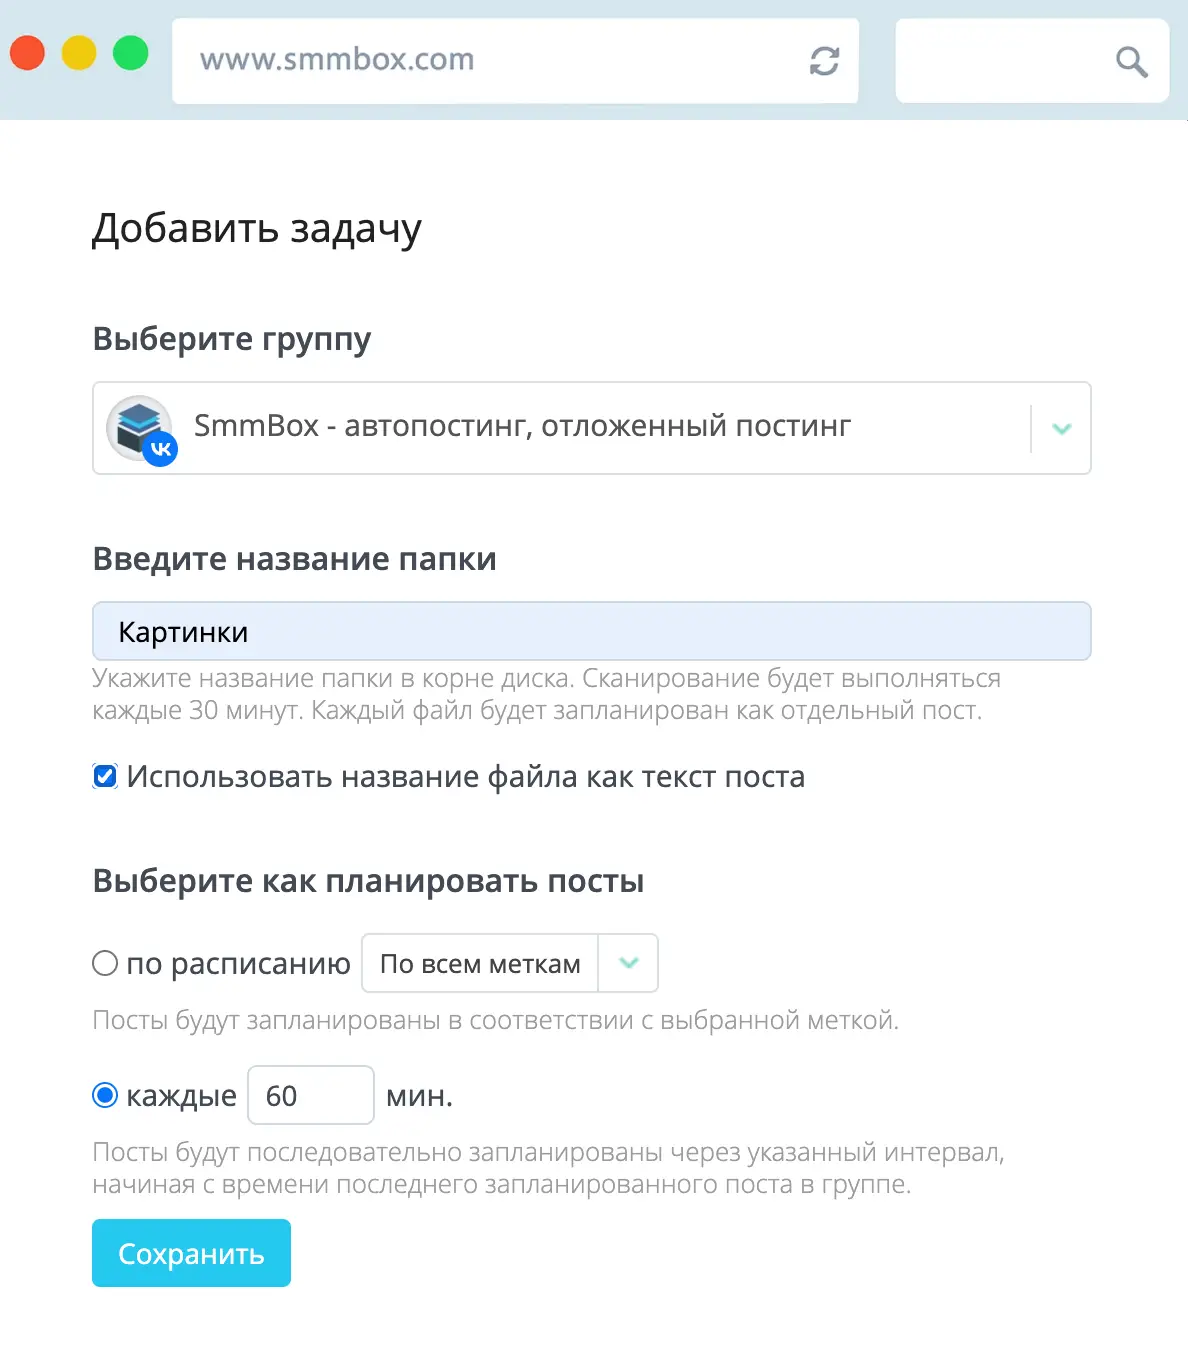Click the yellow traffic light circle
Image resolution: width=1188 pixels, height=1364 pixels.
click(x=78, y=52)
